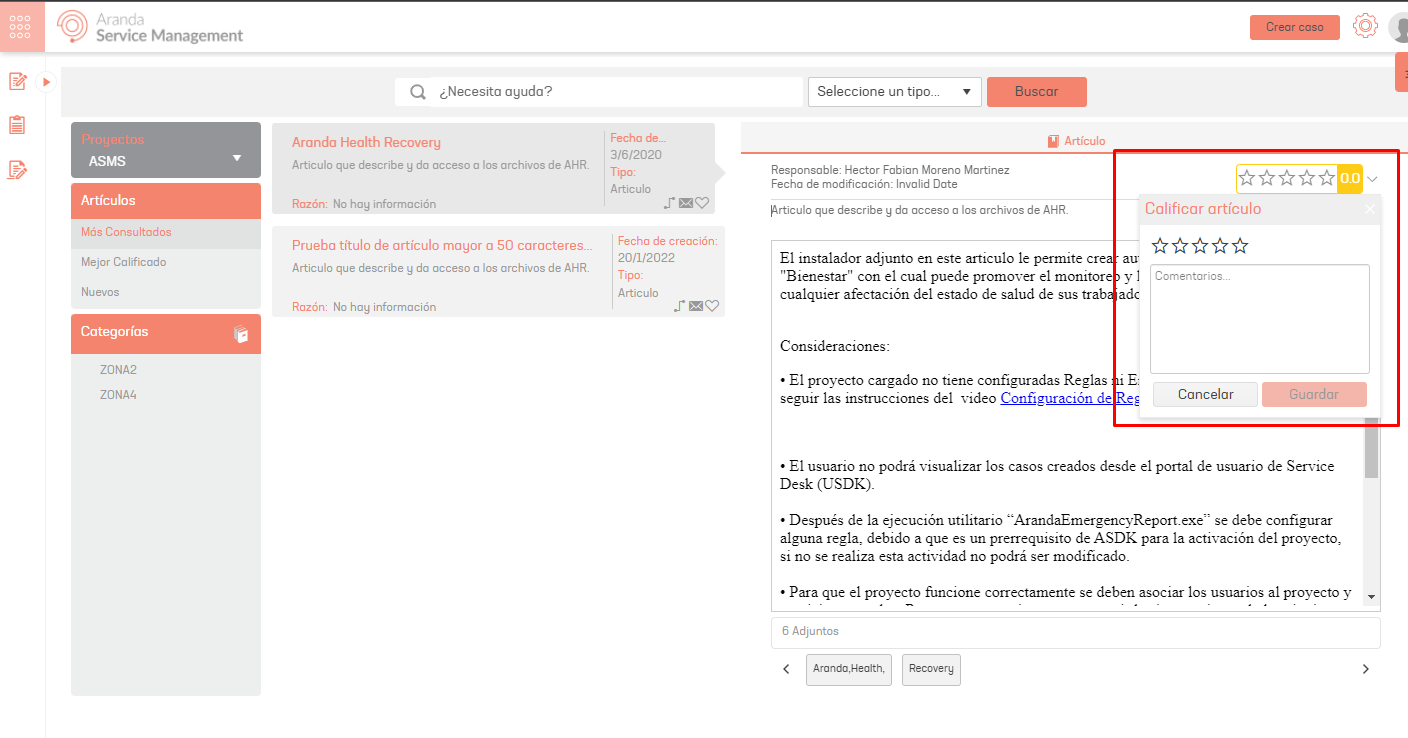The image size is (1408, 738).
Task: Open the 'Nuevos' articles filter
Action: pyautogui.click(x=100, y=292)
